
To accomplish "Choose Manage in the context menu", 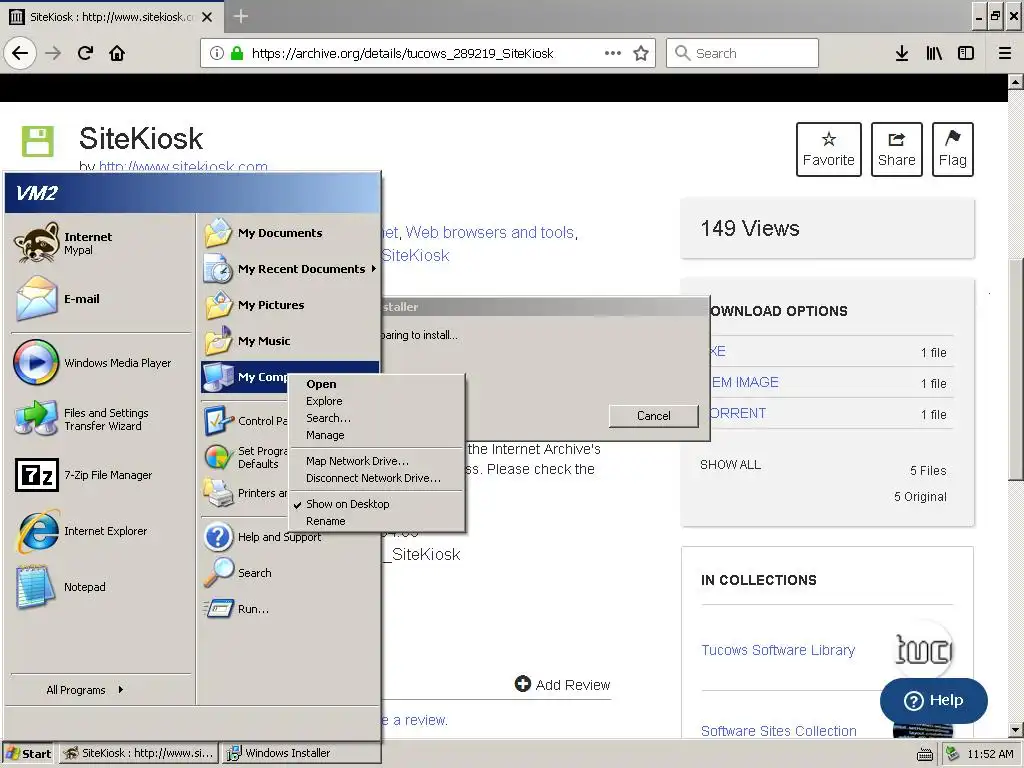I will [x=376, y=435].
